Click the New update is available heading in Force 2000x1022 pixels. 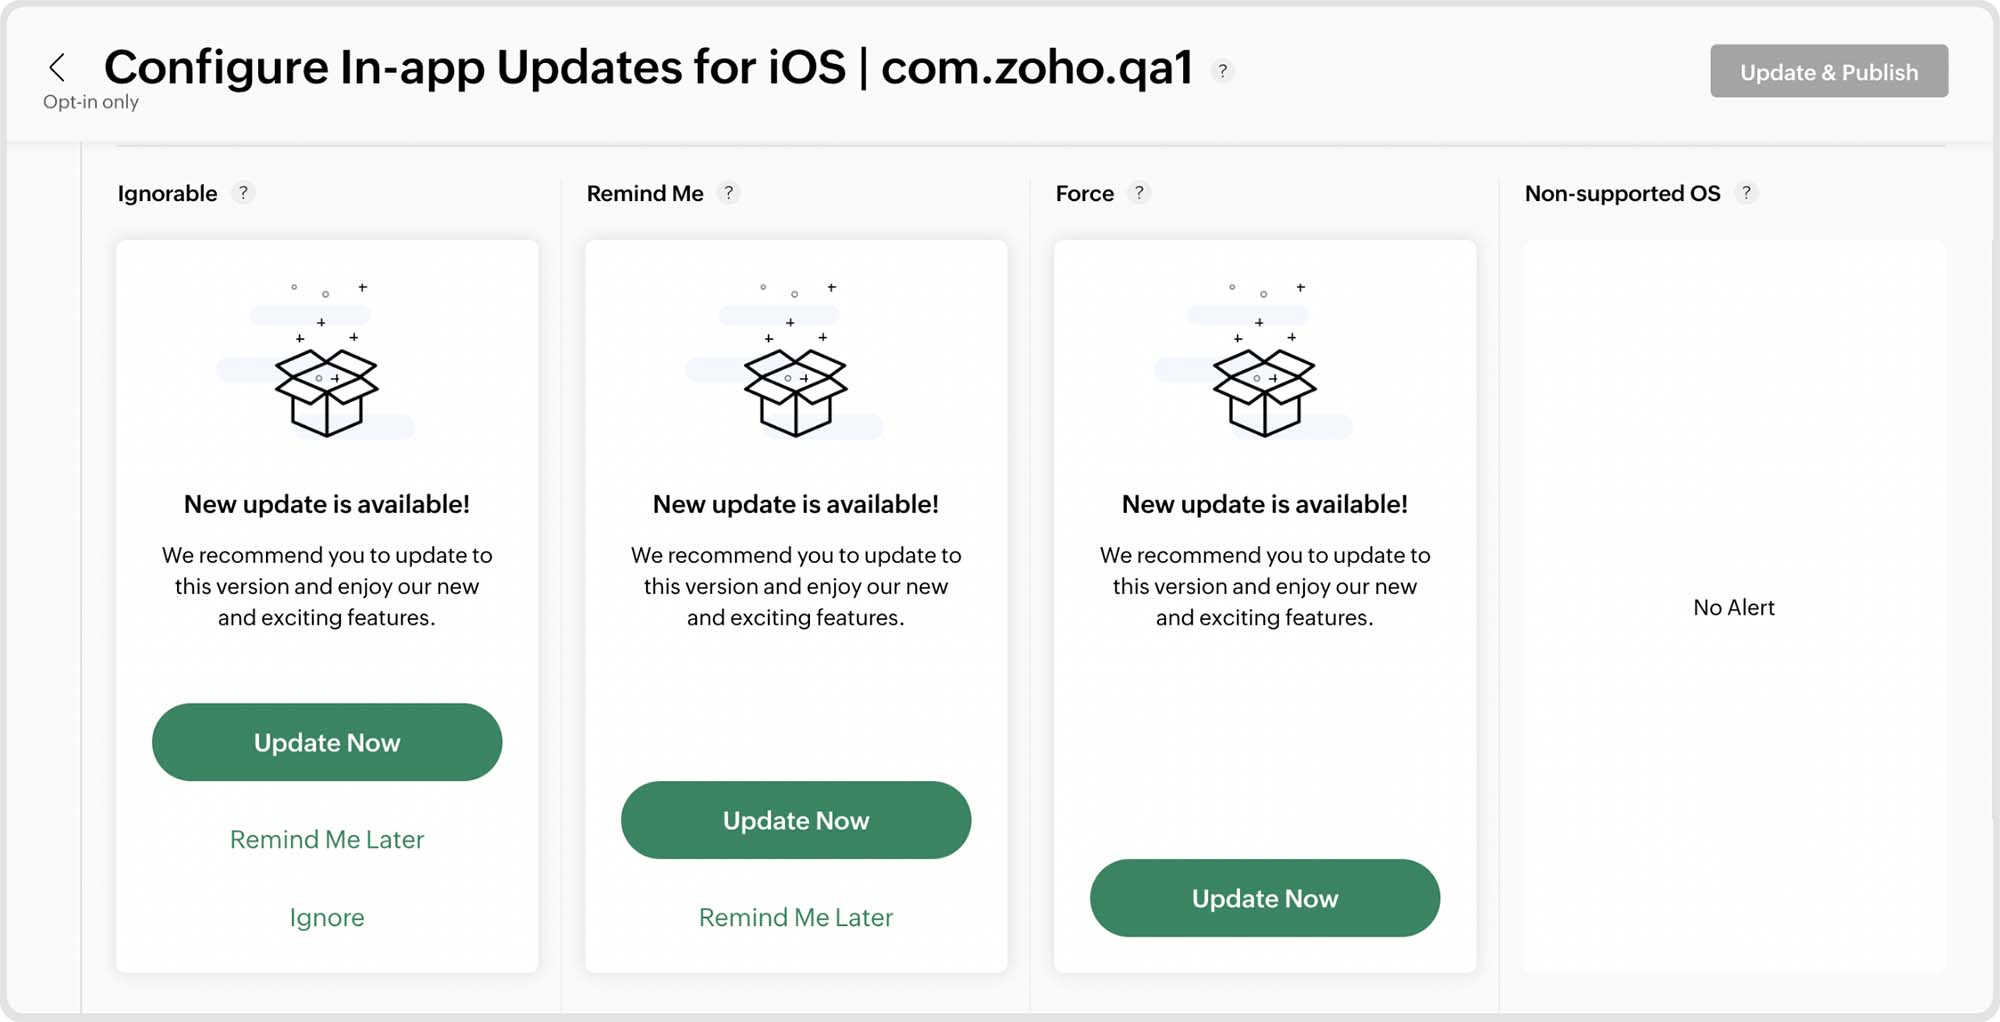click(1264, 504)
